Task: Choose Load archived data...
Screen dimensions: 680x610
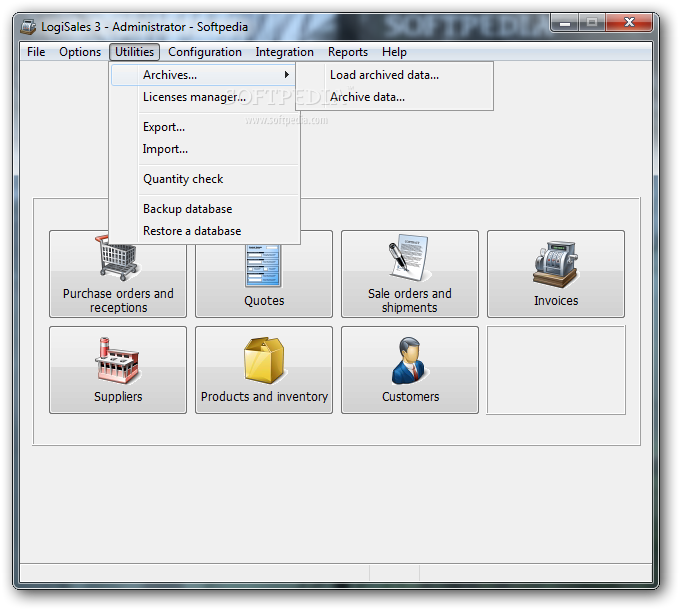Action: [395, 75]
